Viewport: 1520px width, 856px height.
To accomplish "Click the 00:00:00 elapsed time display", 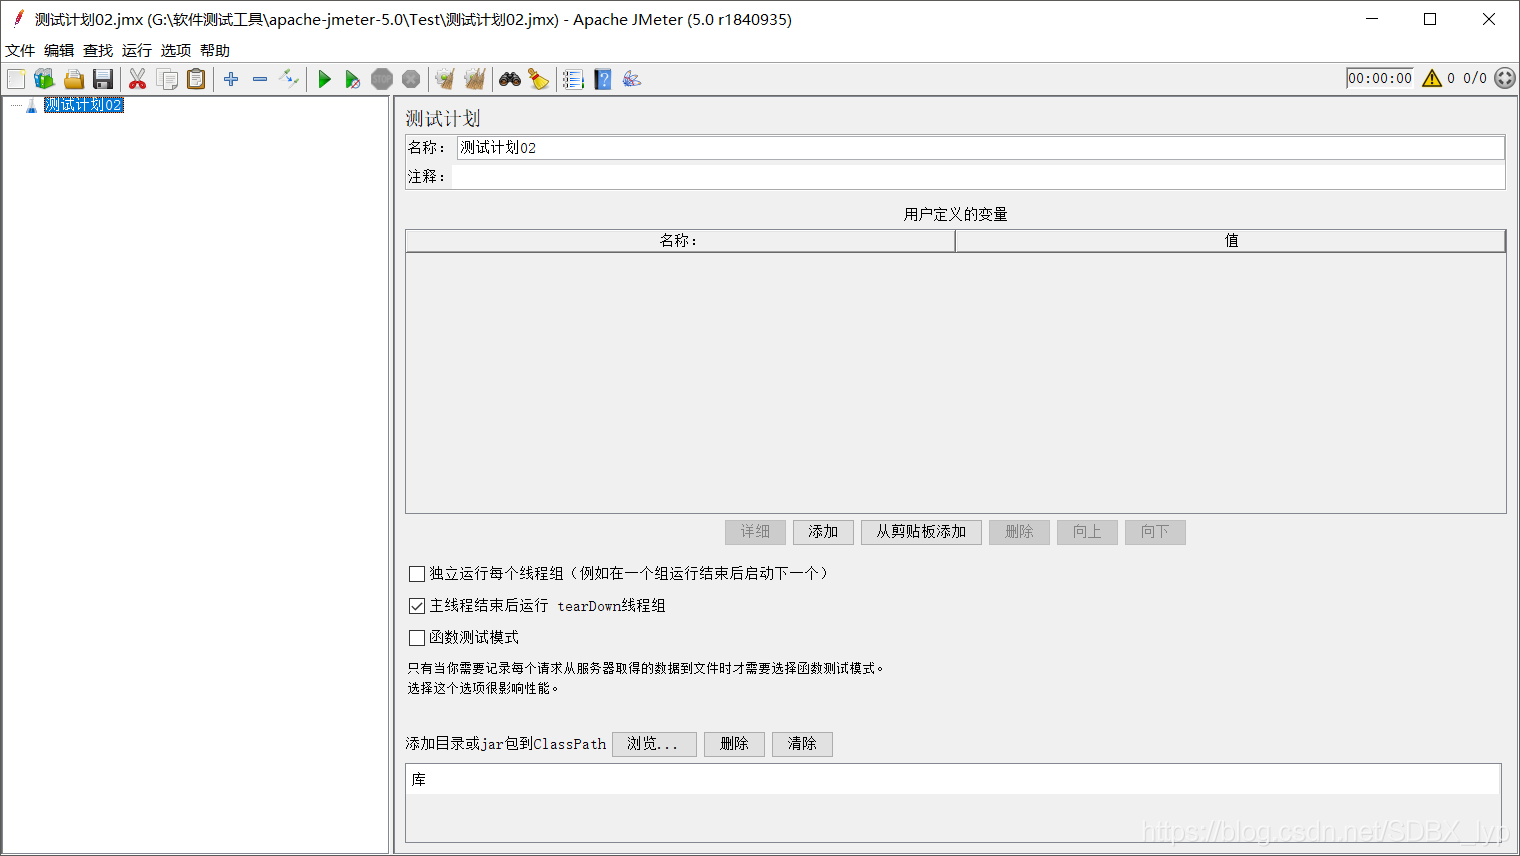I will click(x=1380, y=78).
